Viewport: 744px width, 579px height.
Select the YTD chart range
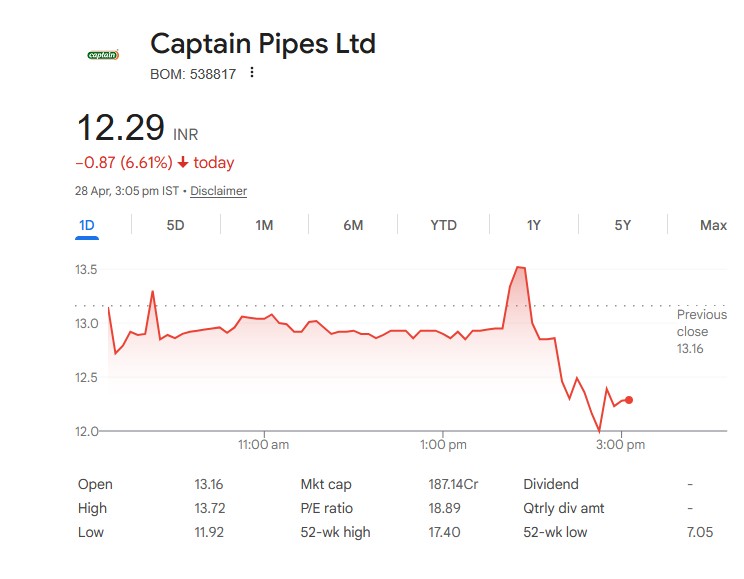coord(443,225)
